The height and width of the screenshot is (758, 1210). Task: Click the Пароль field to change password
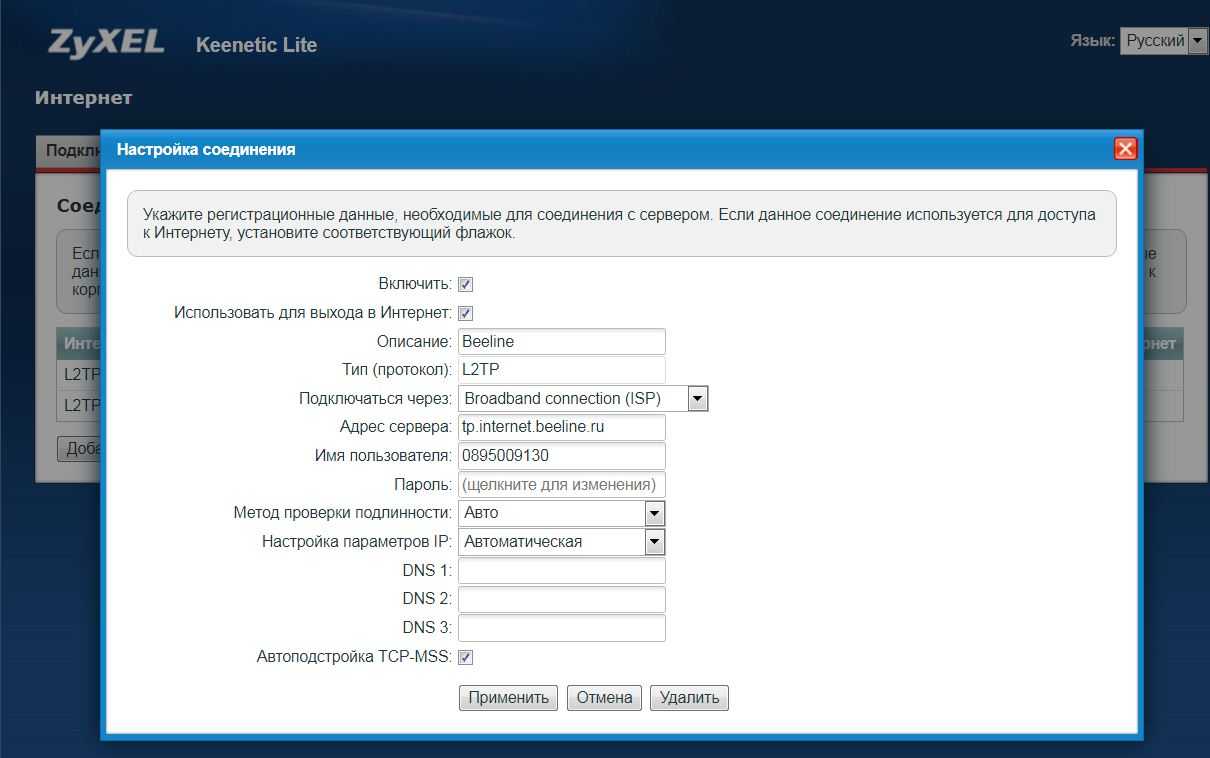click(562, 485)
